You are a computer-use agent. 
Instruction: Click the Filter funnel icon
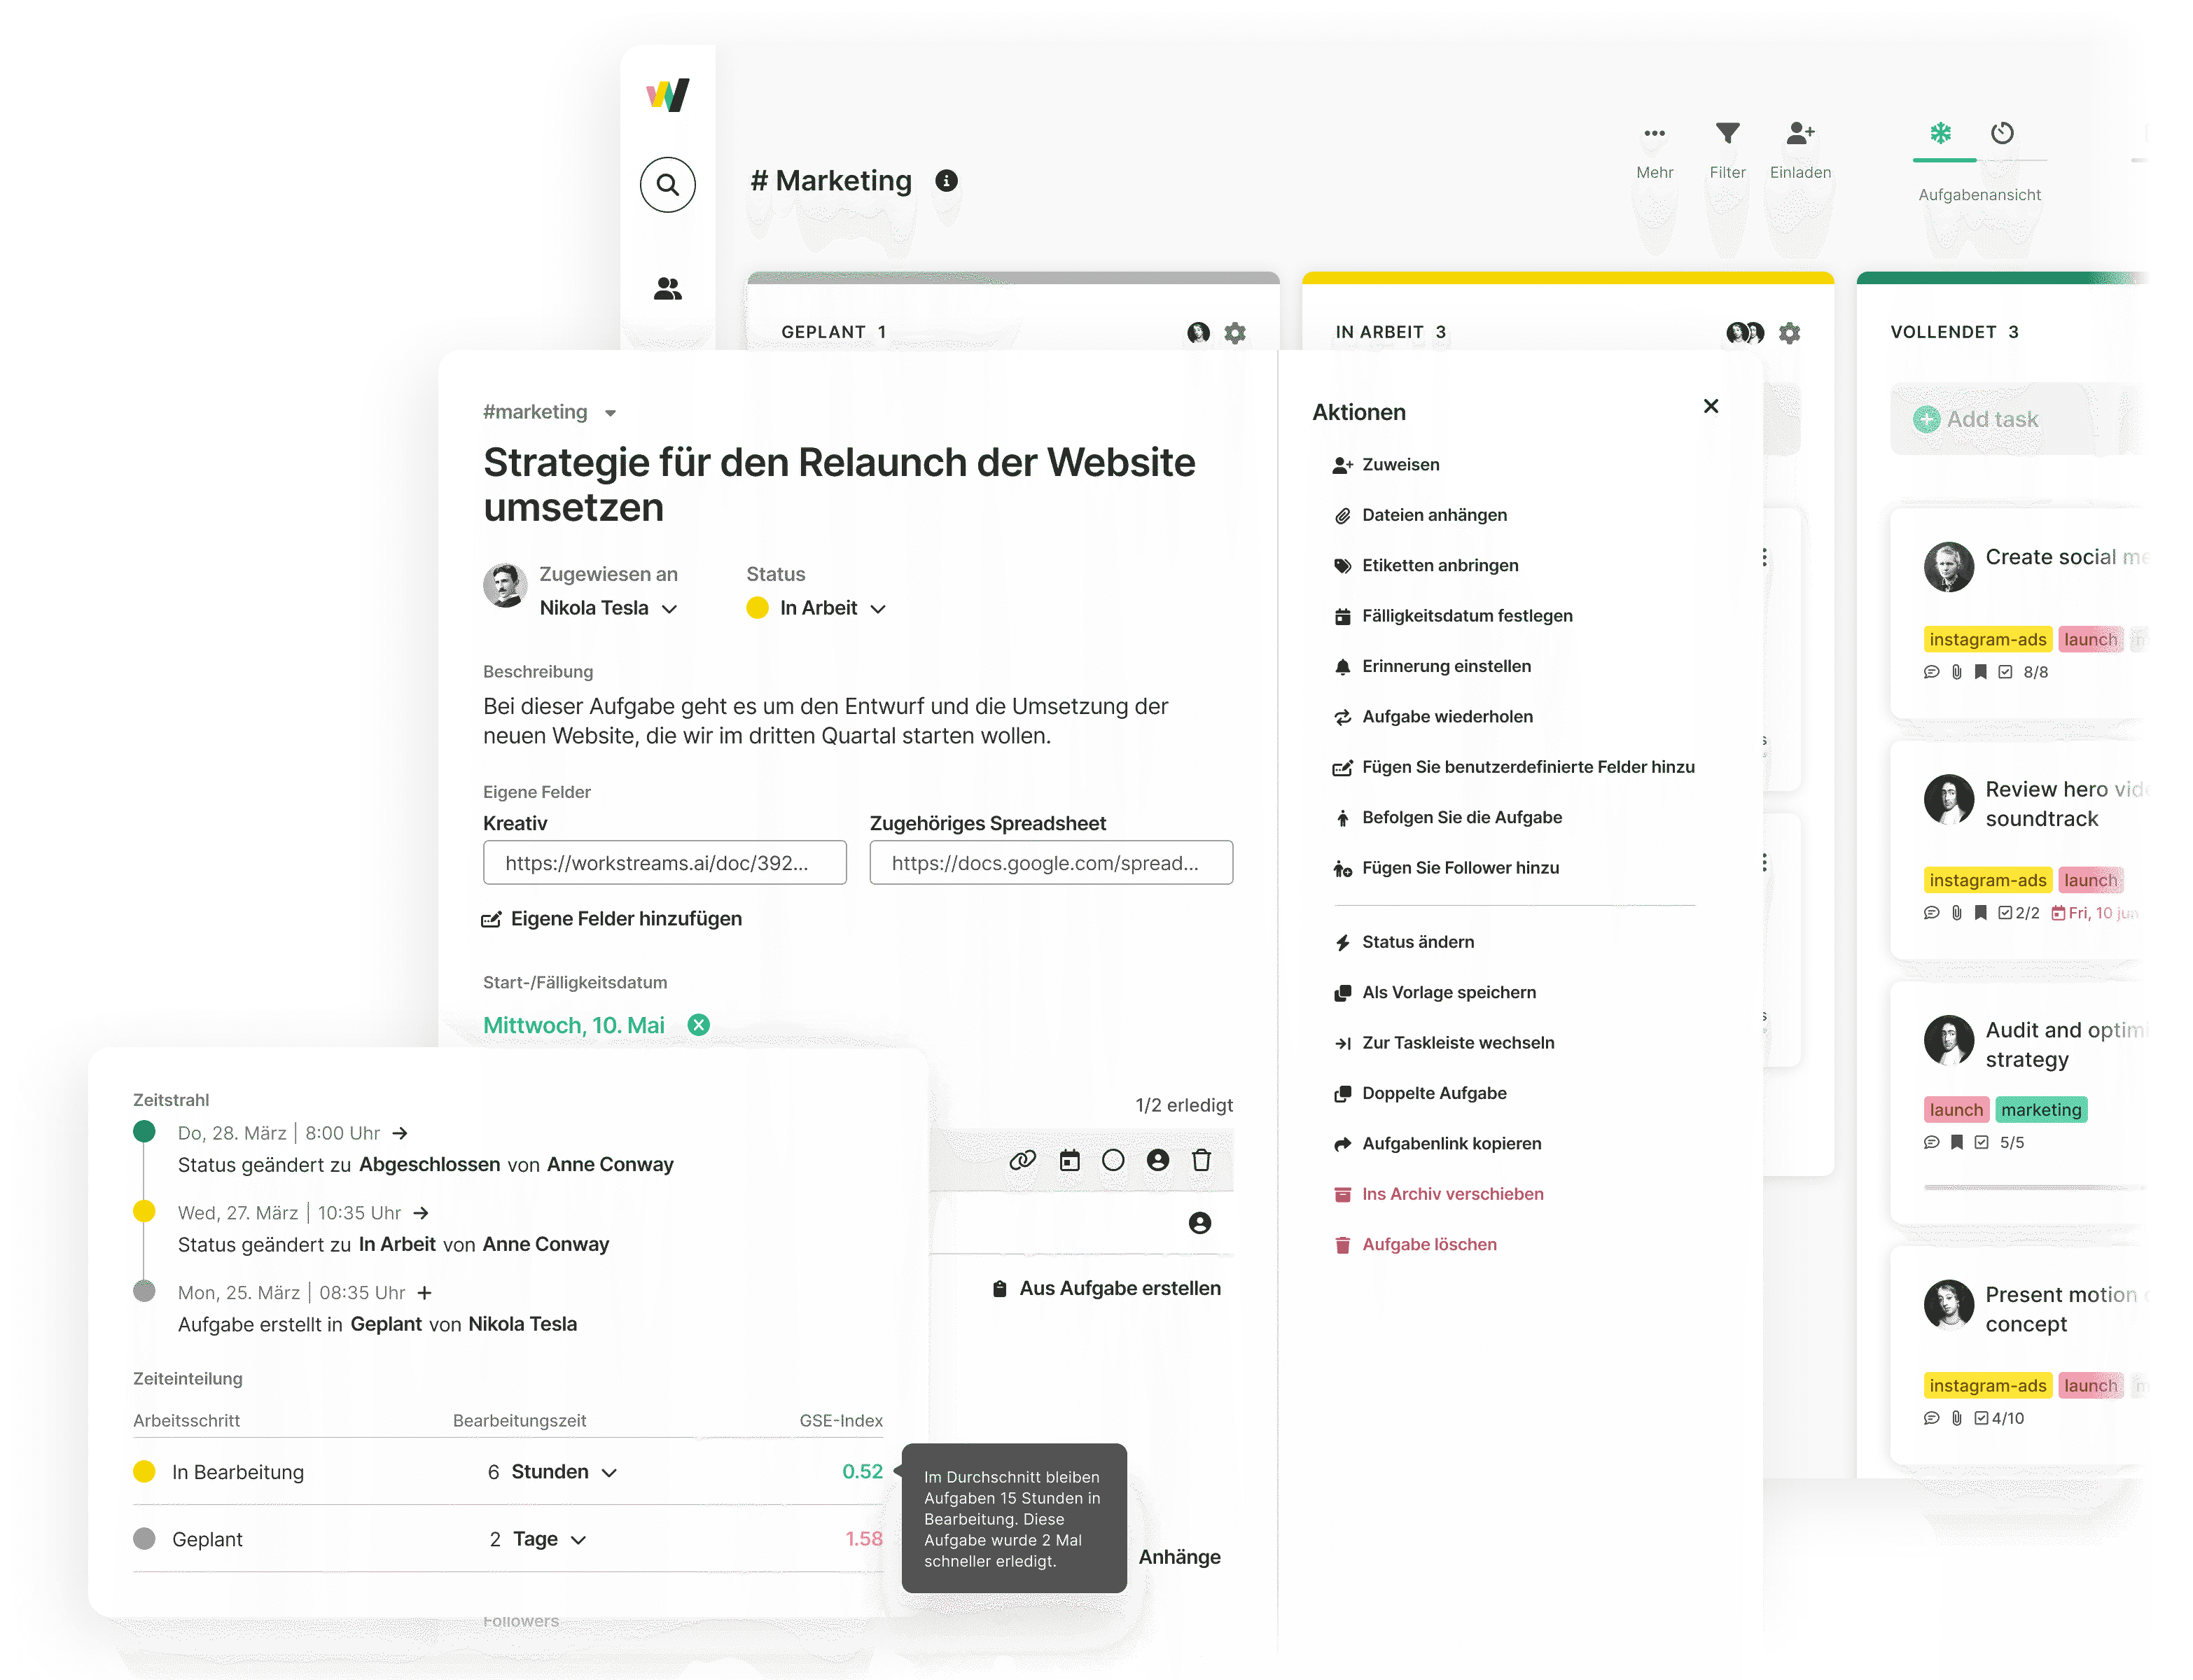click(x=1727, y=133)
